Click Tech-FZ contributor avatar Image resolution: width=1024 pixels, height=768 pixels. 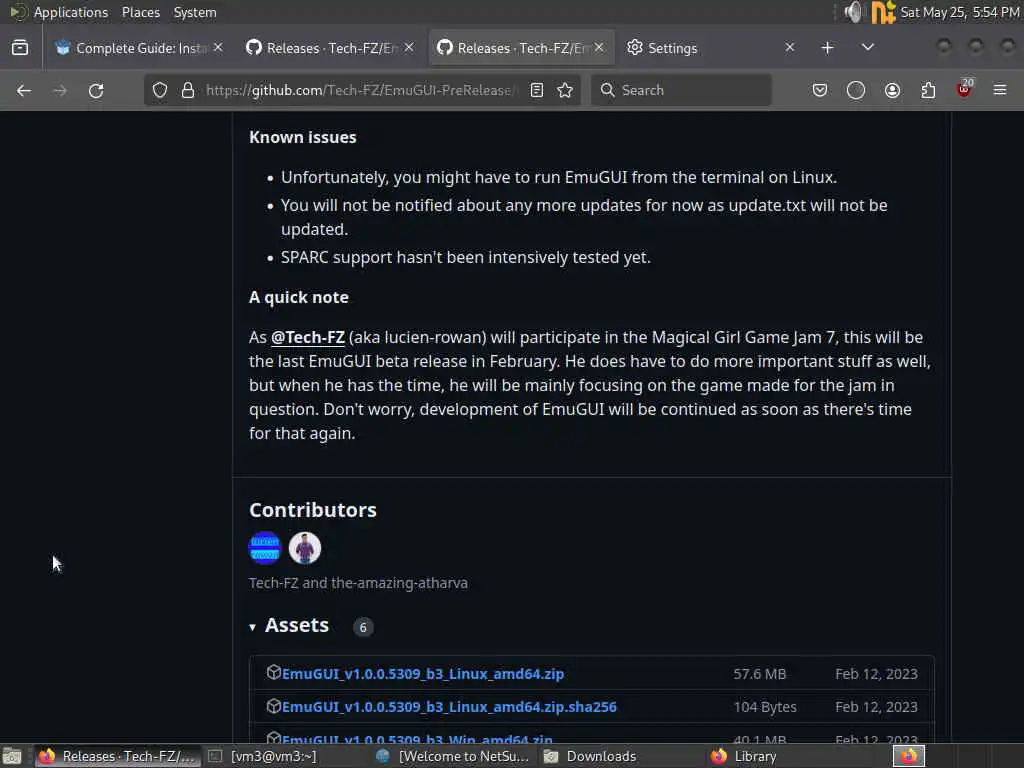click(x=264, y=547)
